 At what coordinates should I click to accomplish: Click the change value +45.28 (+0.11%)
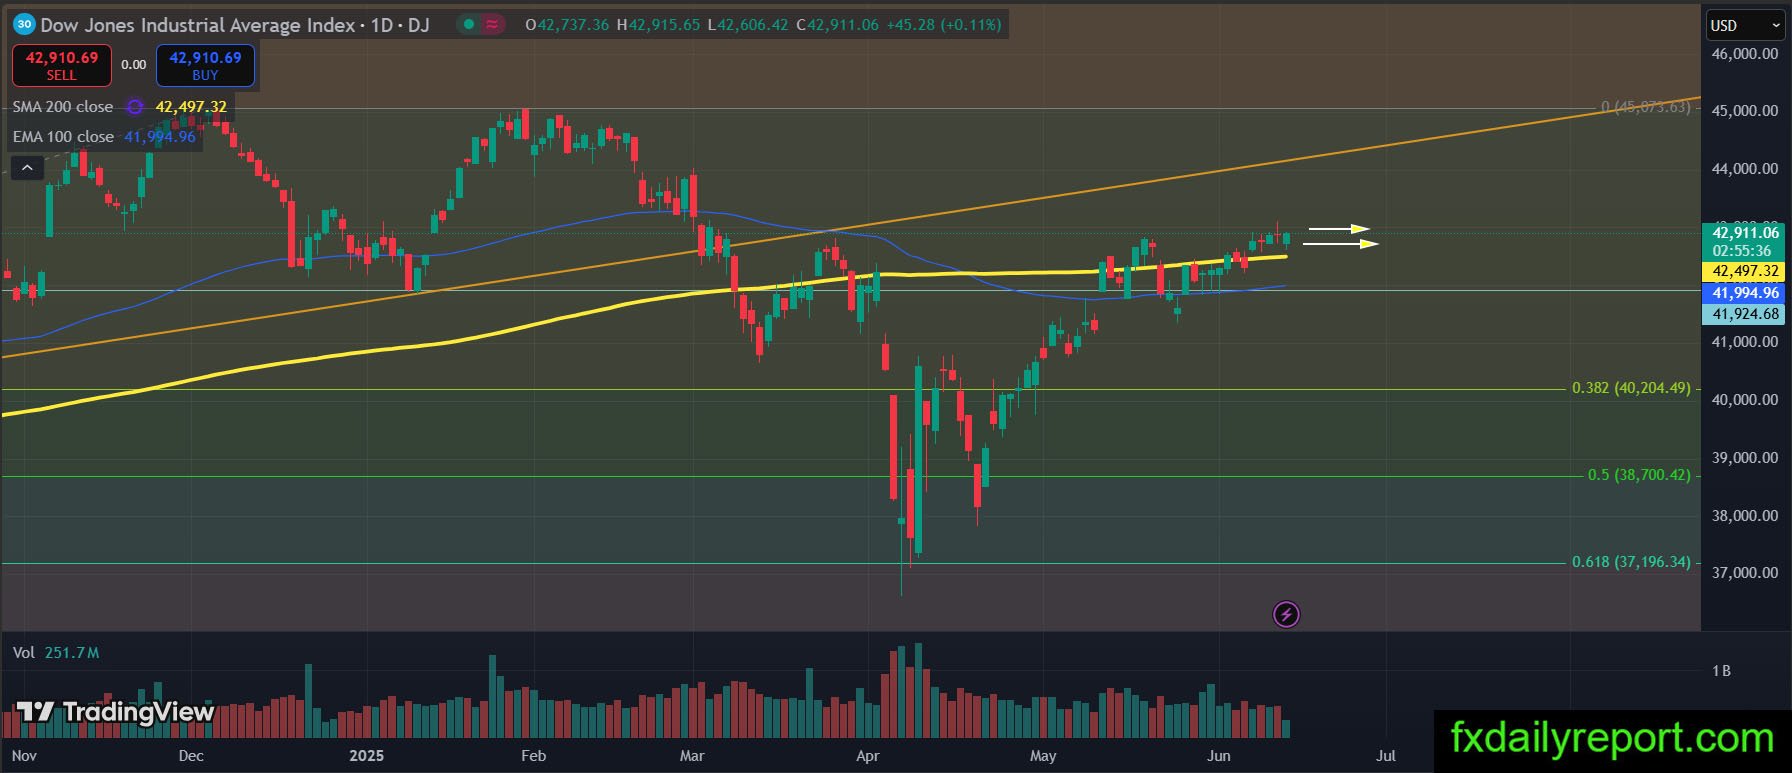tap(944, 25)
